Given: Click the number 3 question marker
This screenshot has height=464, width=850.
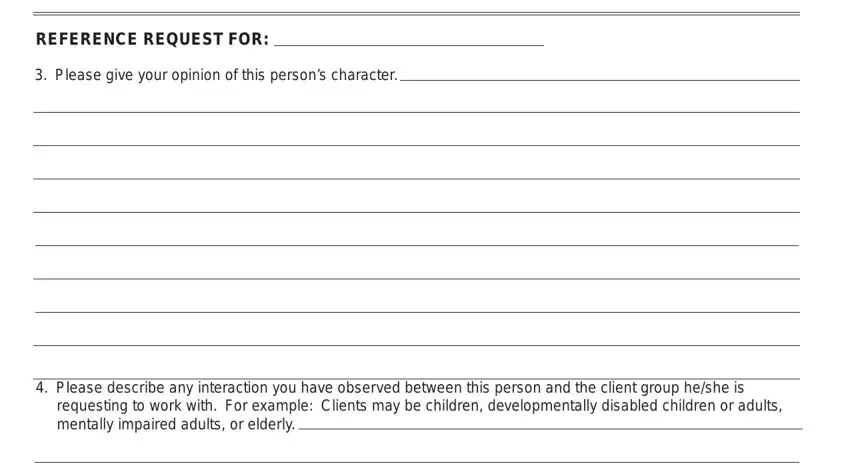Looking at the screenshot, I should pos(41,75).
